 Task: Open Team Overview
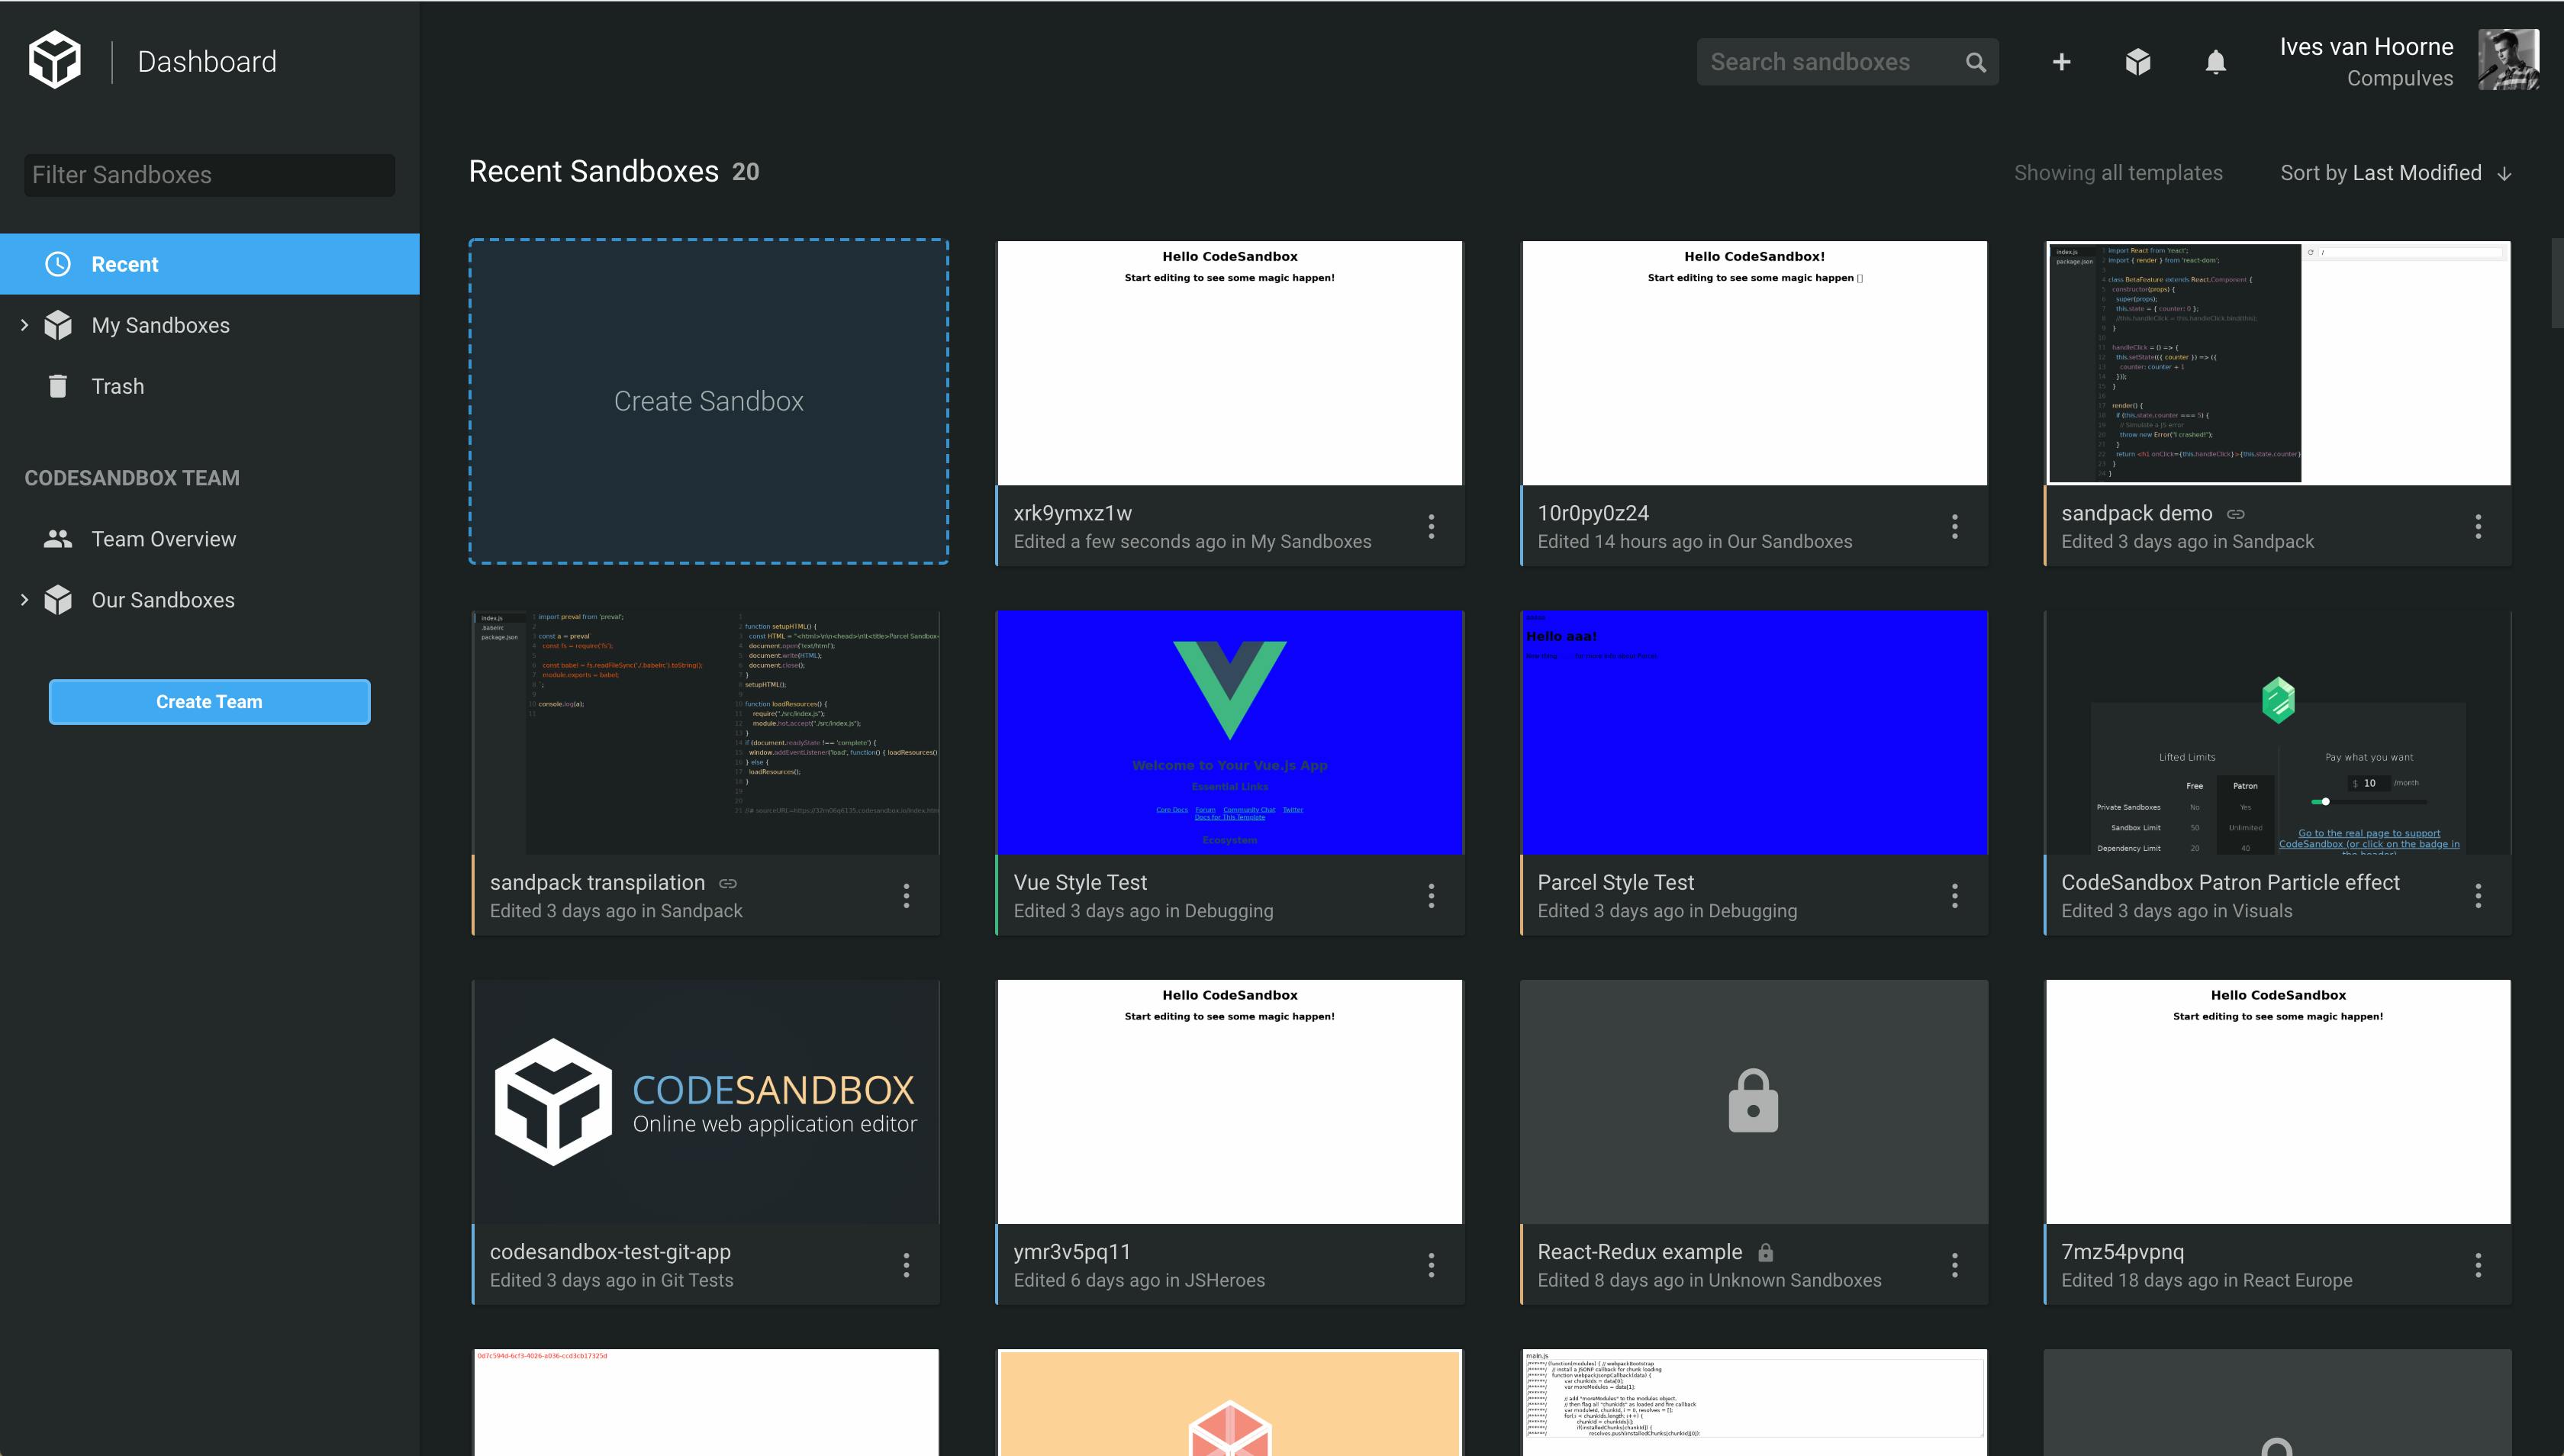(x=210, y=539)
